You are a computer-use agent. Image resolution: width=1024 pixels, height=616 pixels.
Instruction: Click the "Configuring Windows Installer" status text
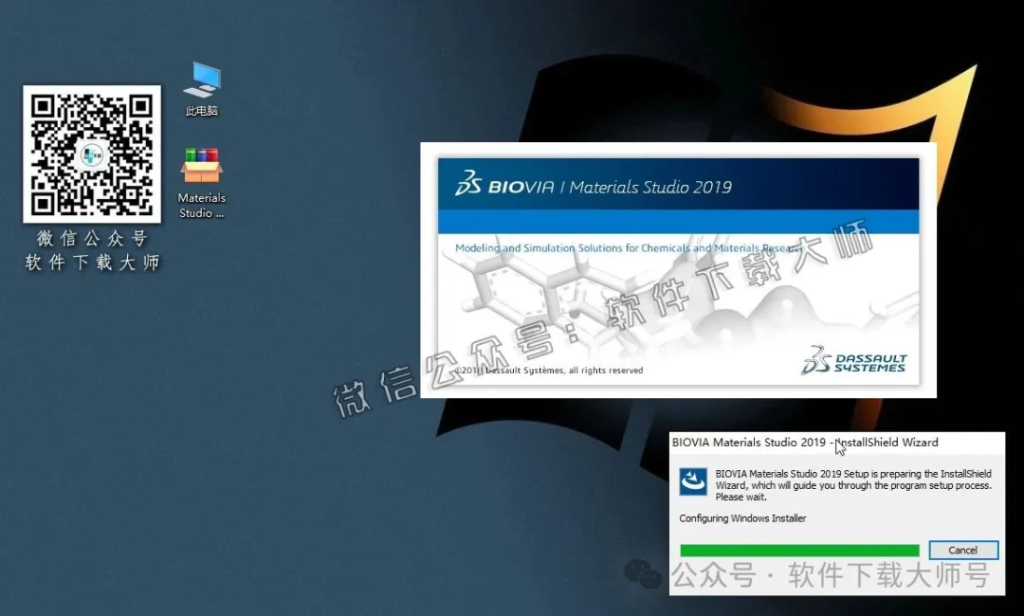[x=742, y=518]
